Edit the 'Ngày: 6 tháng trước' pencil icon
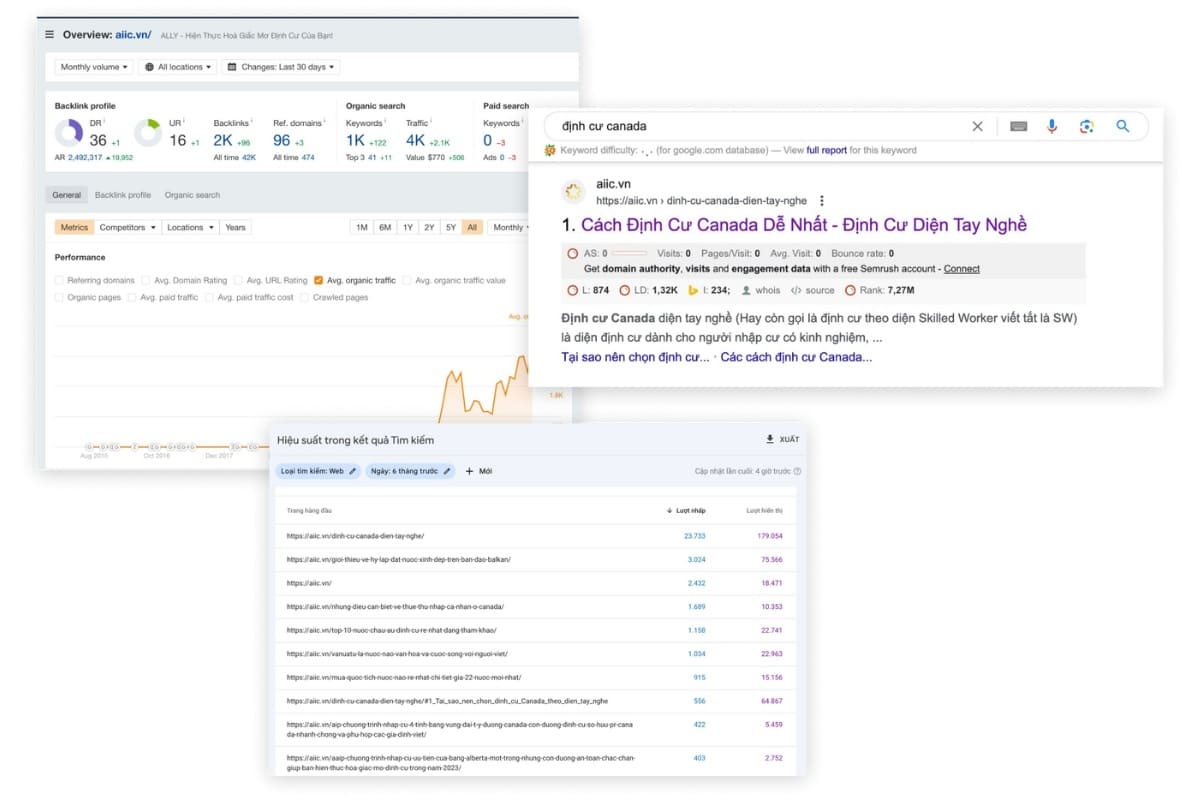This screenshot has height=800, width=1200. pos(447,471)
